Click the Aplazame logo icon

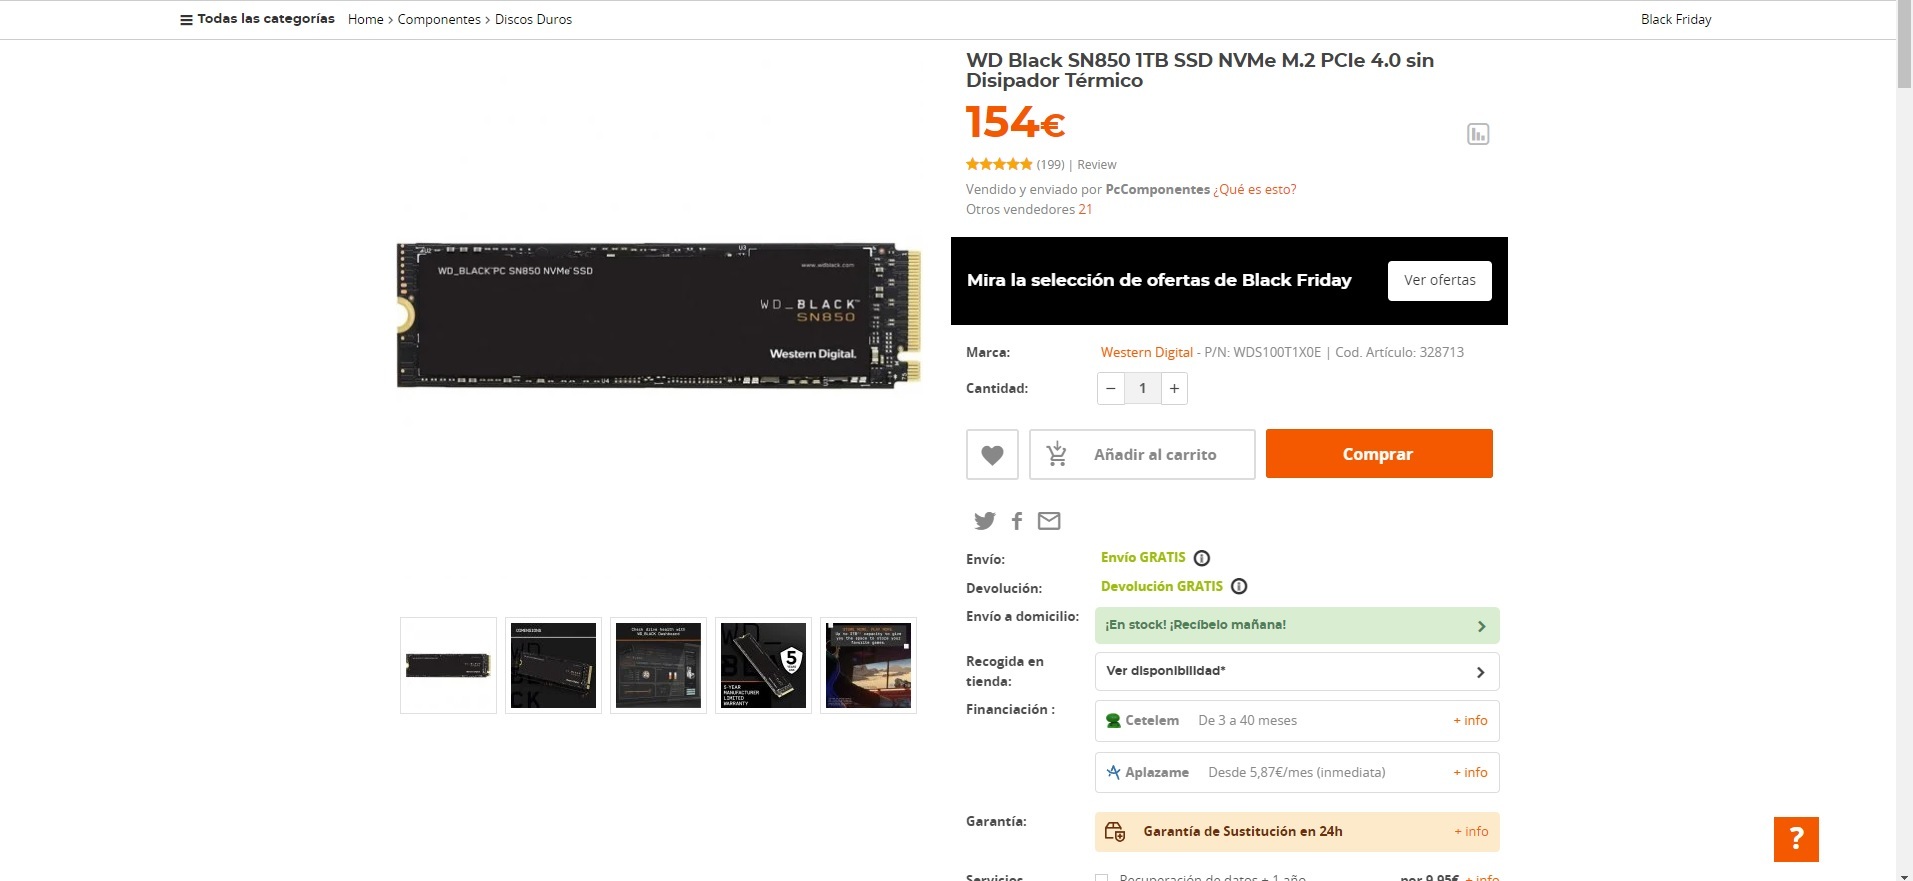[x=1113, y=772]
